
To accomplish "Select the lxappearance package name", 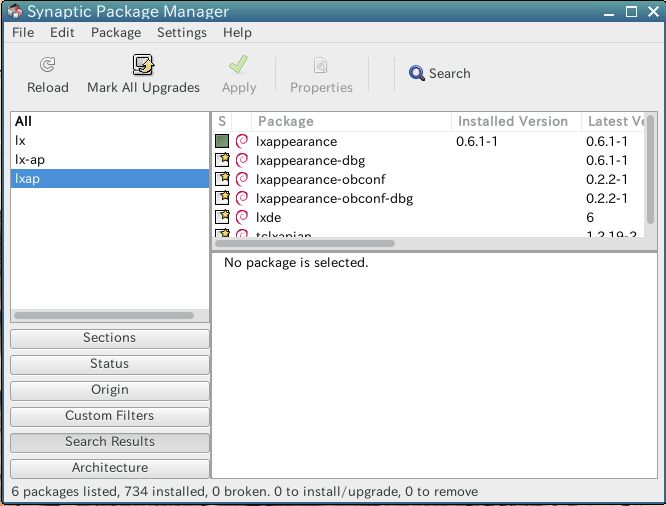I will pos(296,141).
